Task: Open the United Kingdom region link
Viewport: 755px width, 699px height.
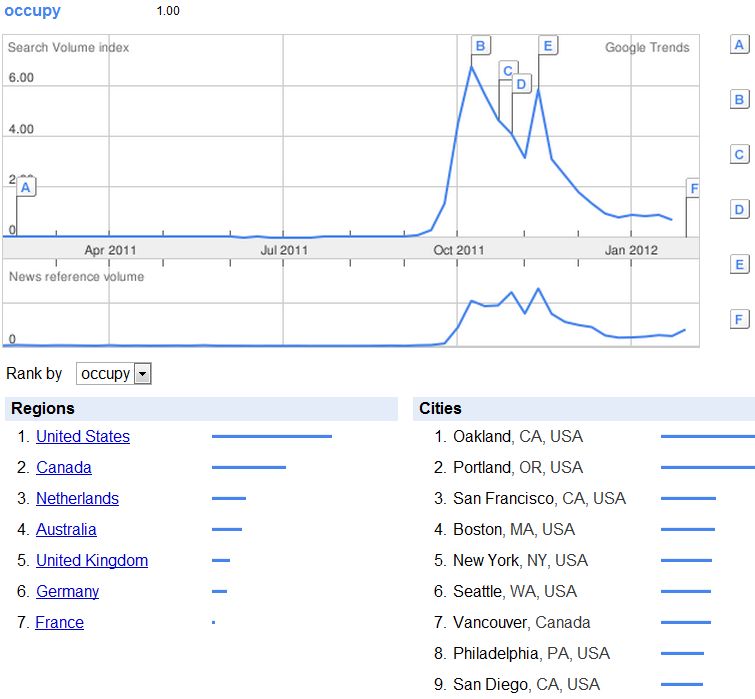Action: (92, 561)
